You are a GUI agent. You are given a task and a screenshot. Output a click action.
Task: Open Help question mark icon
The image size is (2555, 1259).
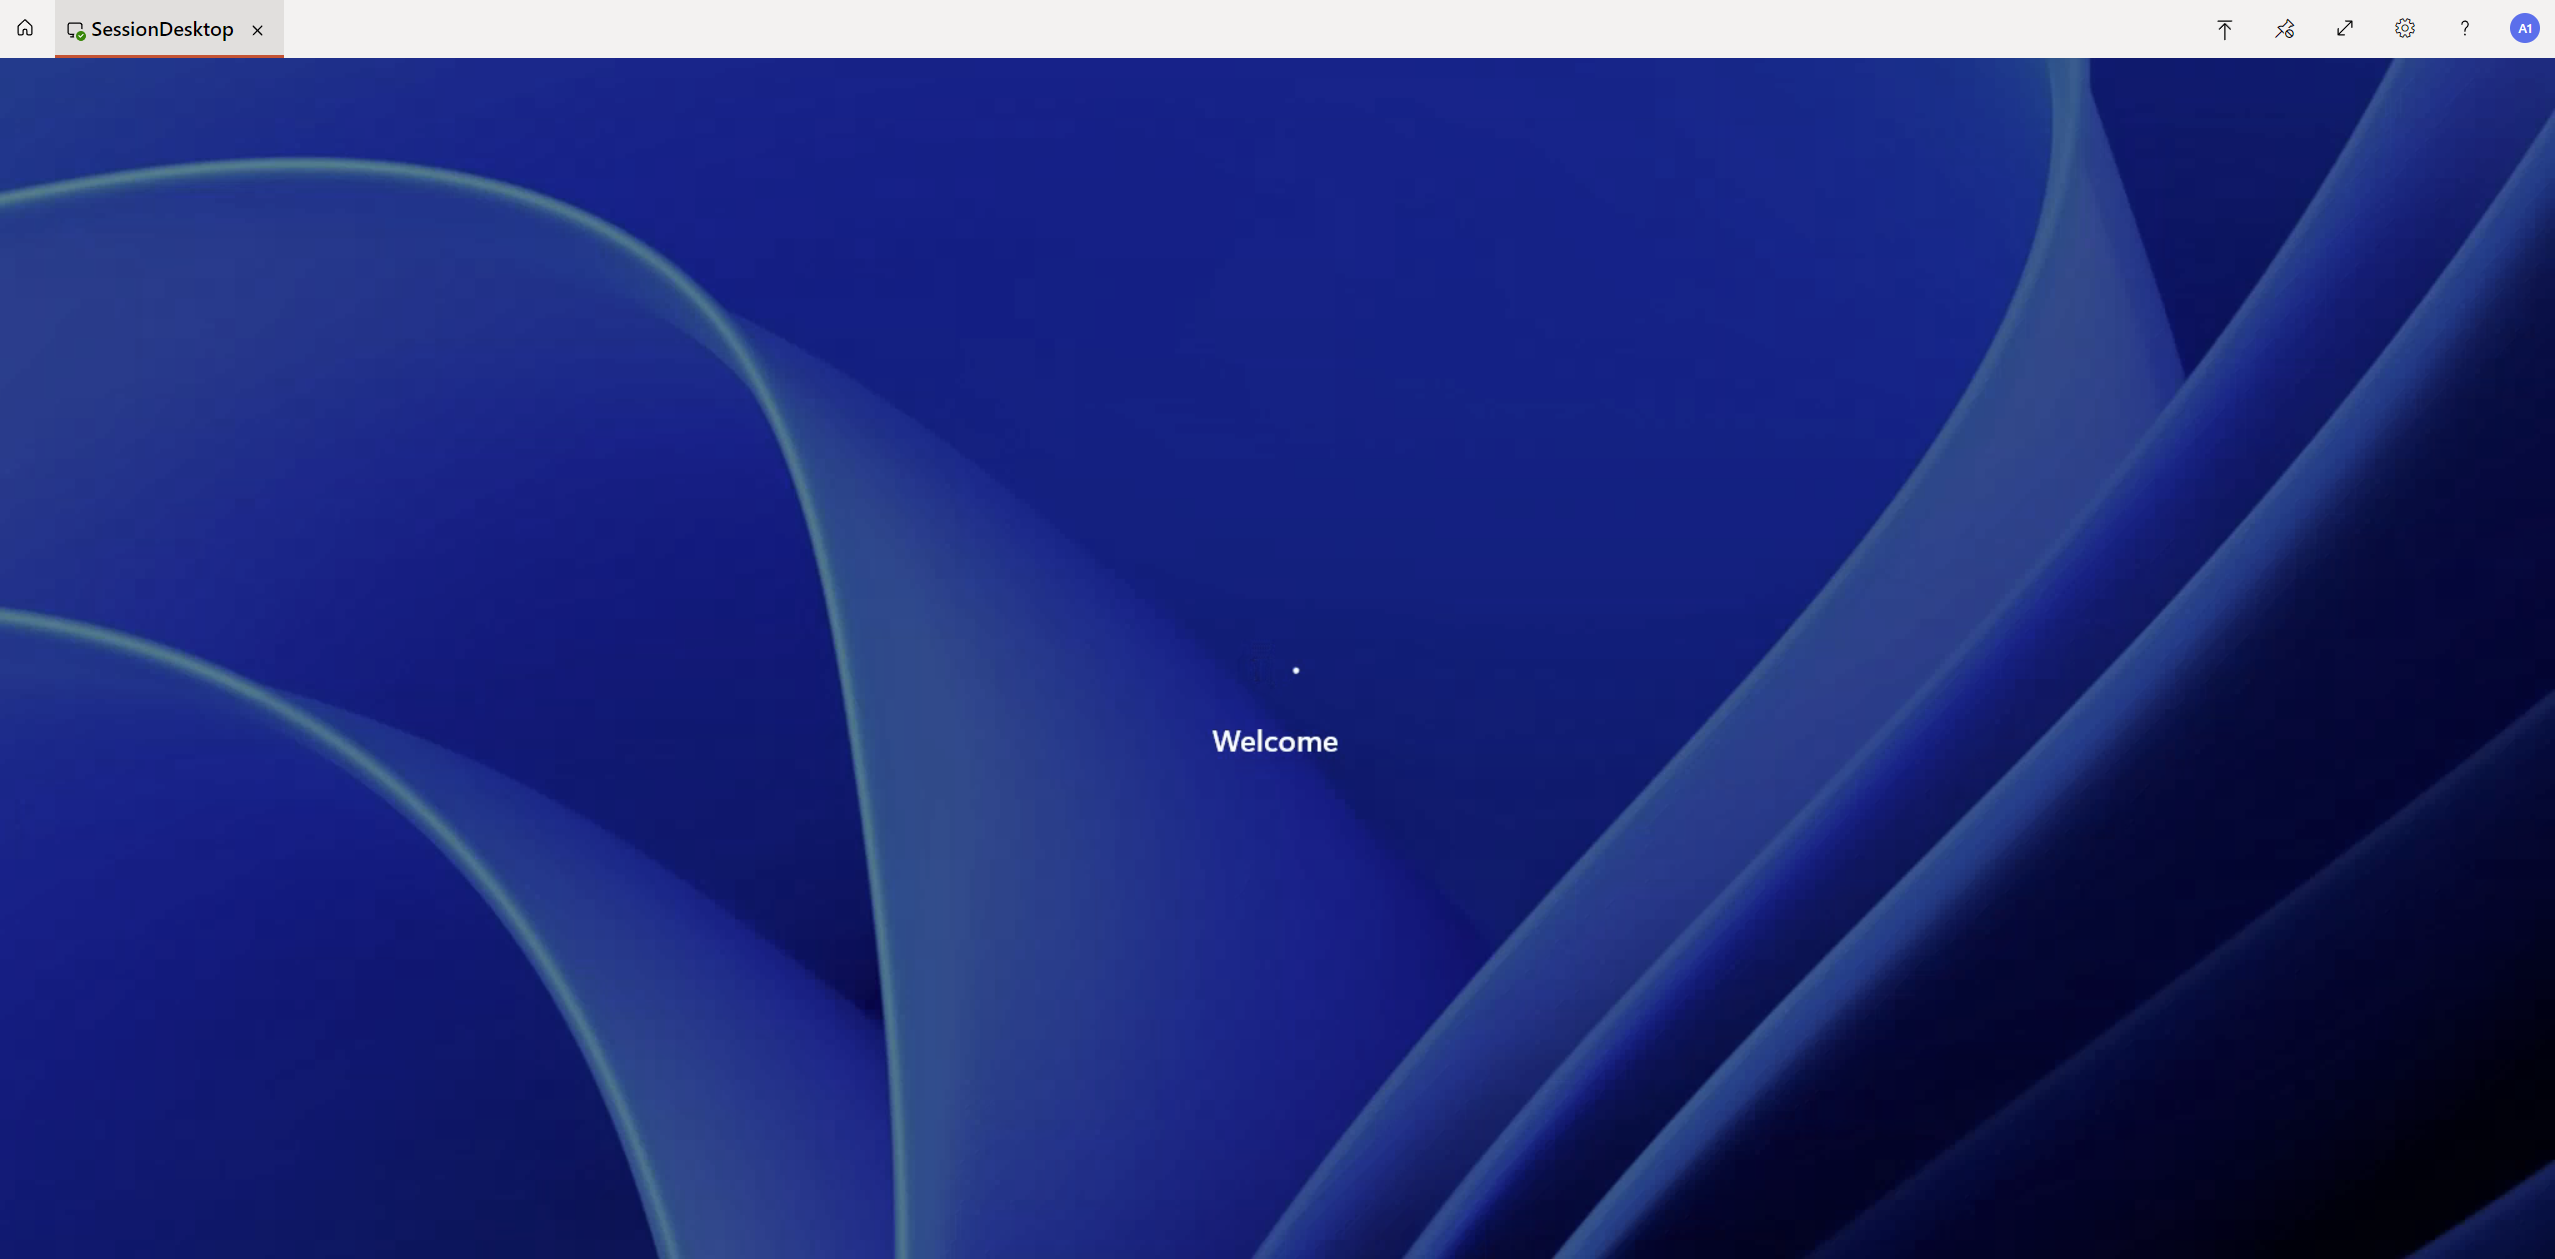[2464, 28]
